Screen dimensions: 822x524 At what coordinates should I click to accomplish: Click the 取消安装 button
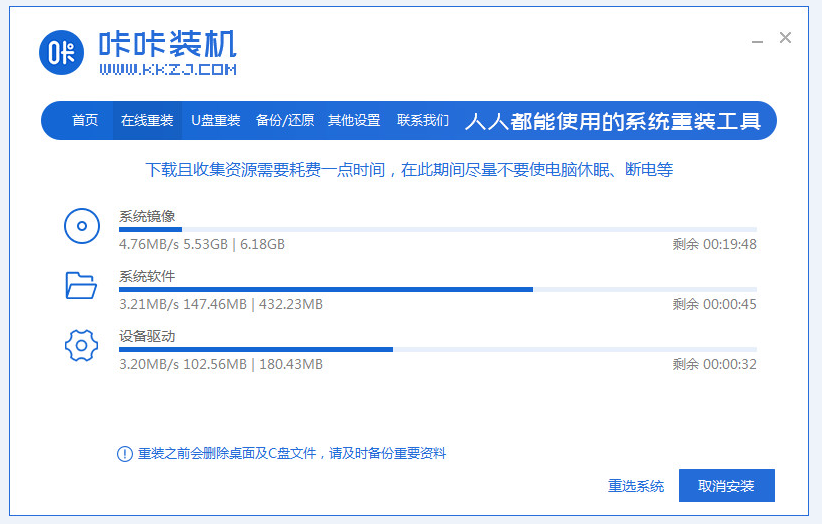pos(727,486)
